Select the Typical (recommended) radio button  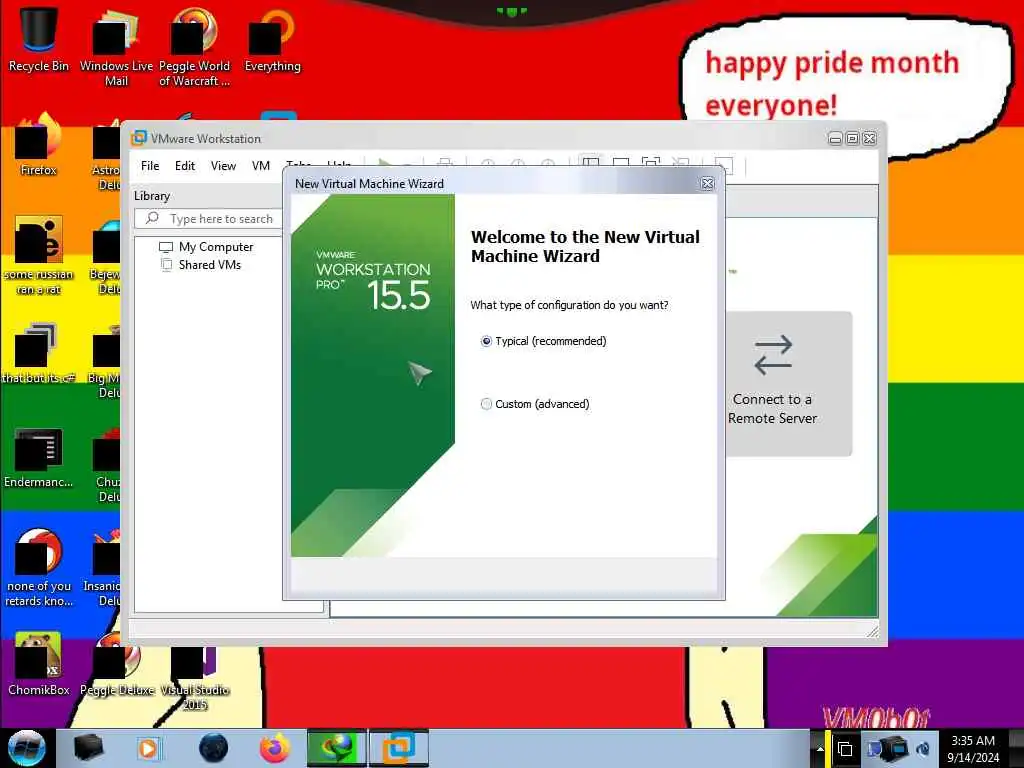[486, 341]
